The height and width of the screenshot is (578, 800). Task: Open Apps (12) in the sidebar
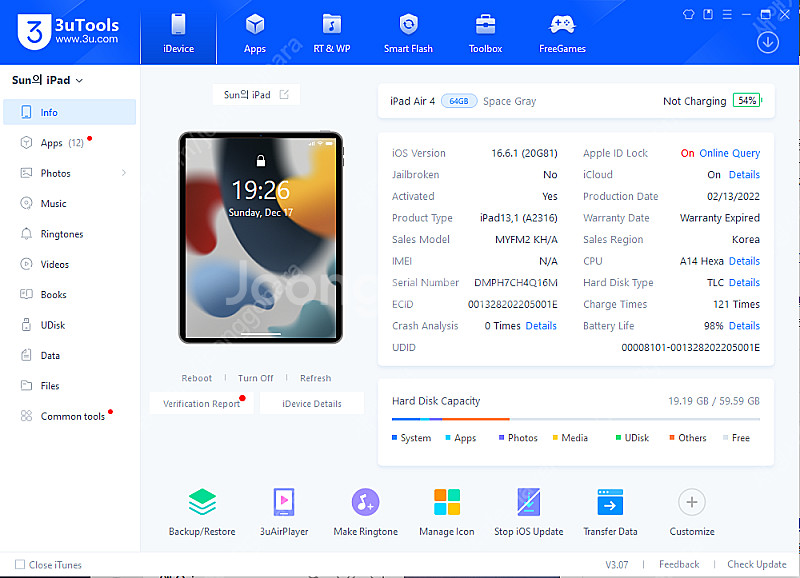click(69, 143)
